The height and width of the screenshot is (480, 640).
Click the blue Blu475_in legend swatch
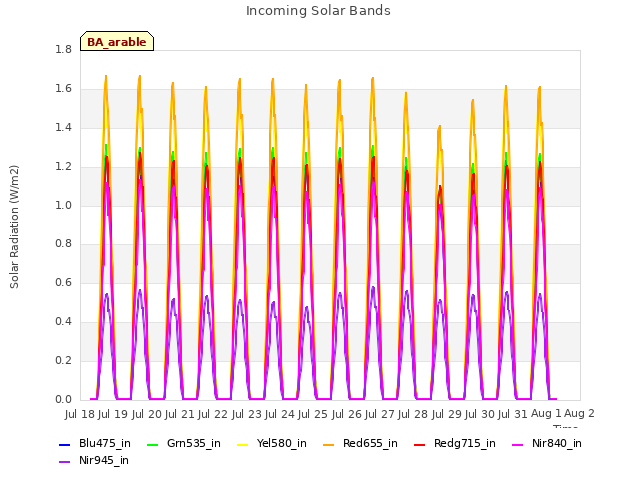(x=64, y=444)
